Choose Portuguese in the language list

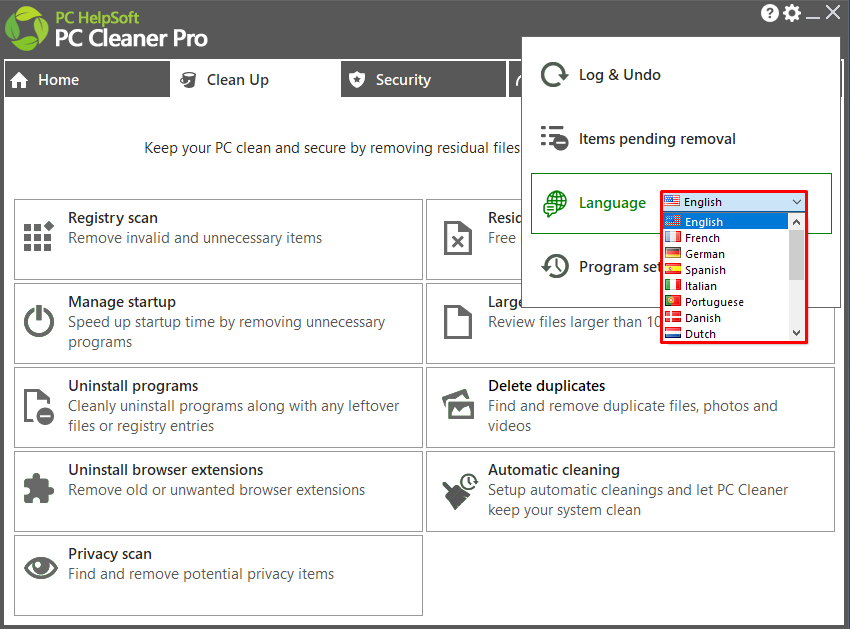point(725,301)
